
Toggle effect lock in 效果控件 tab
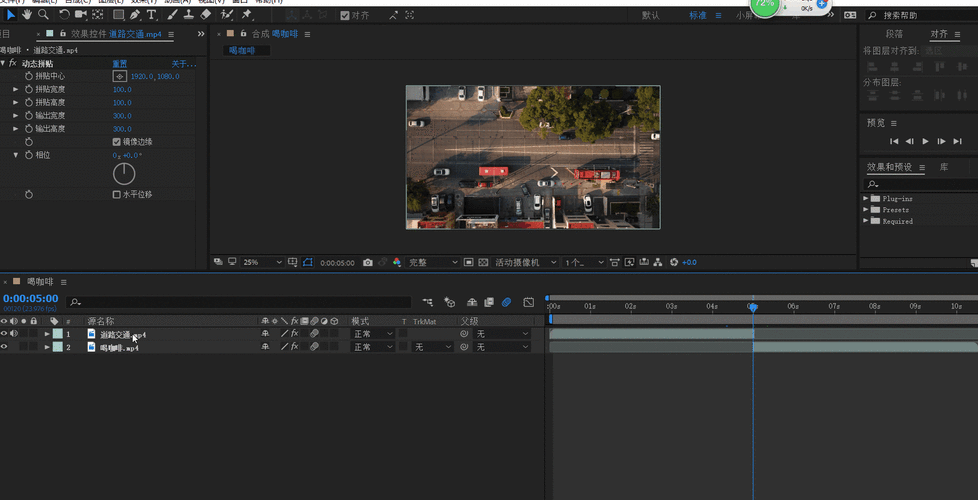pyautogui.click(x=64, y=34)
